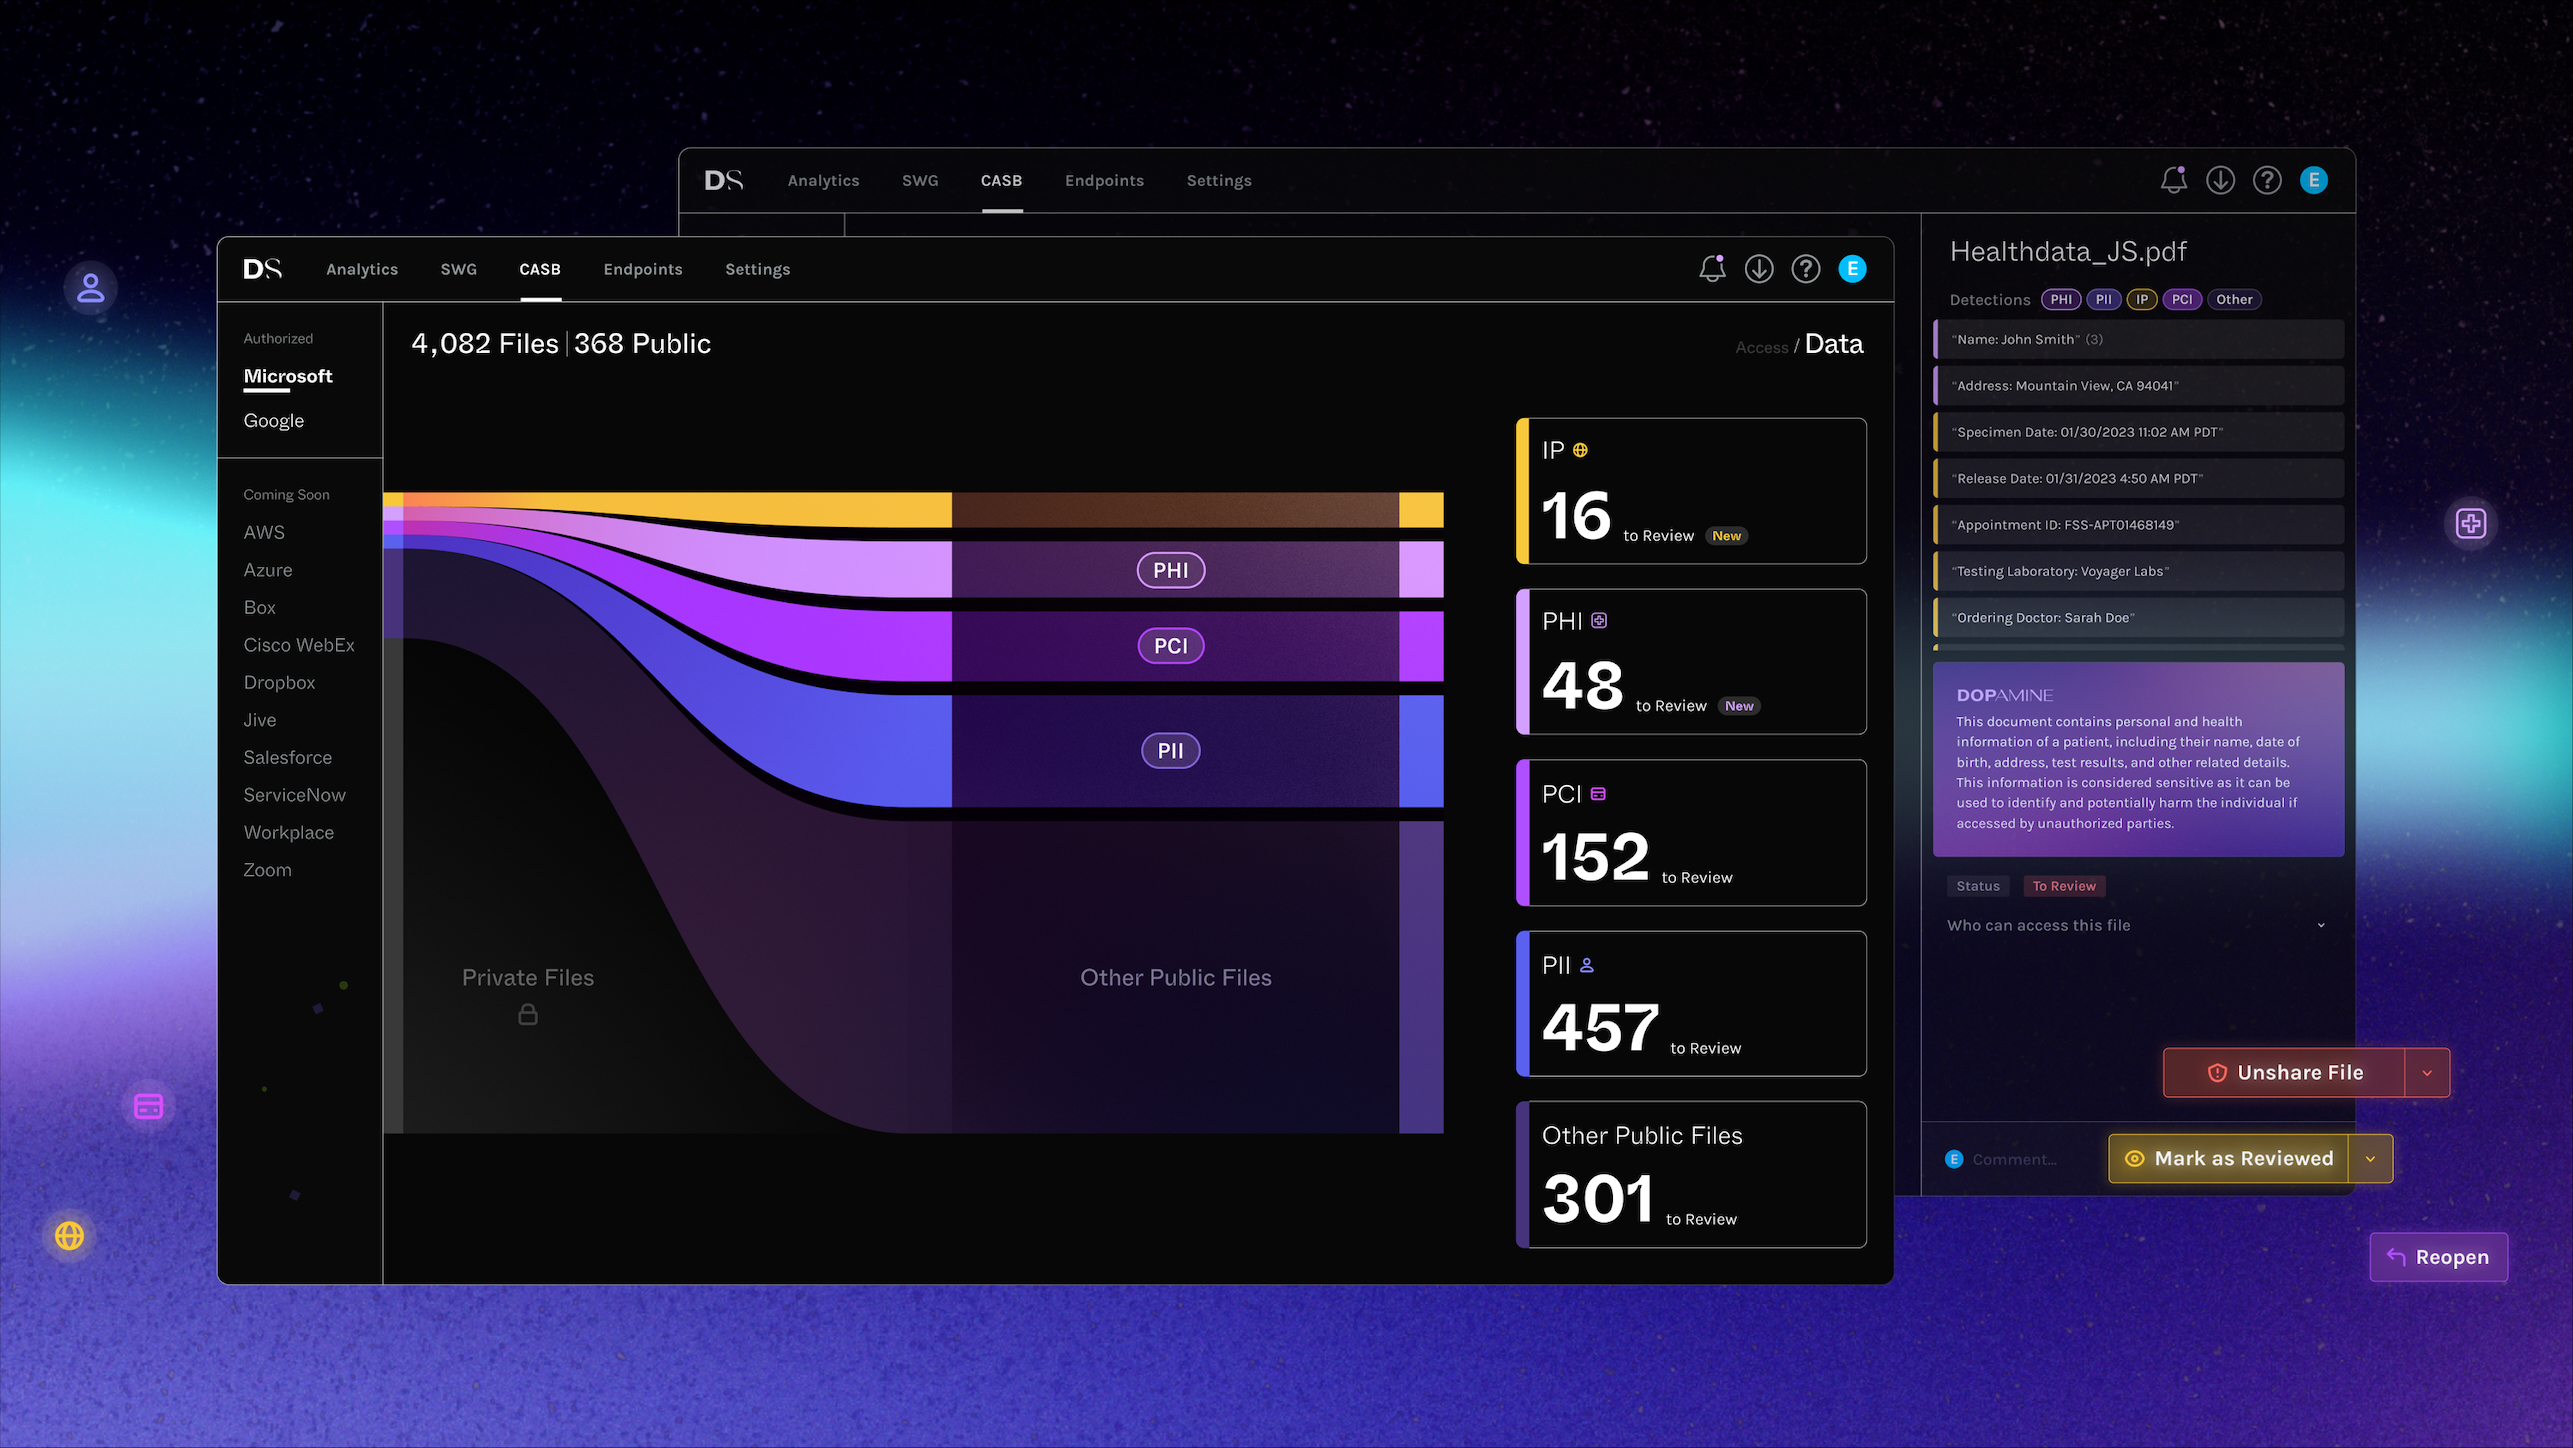Expand Who can access this file
2573x1448 pixels.
pos(2137,925)
